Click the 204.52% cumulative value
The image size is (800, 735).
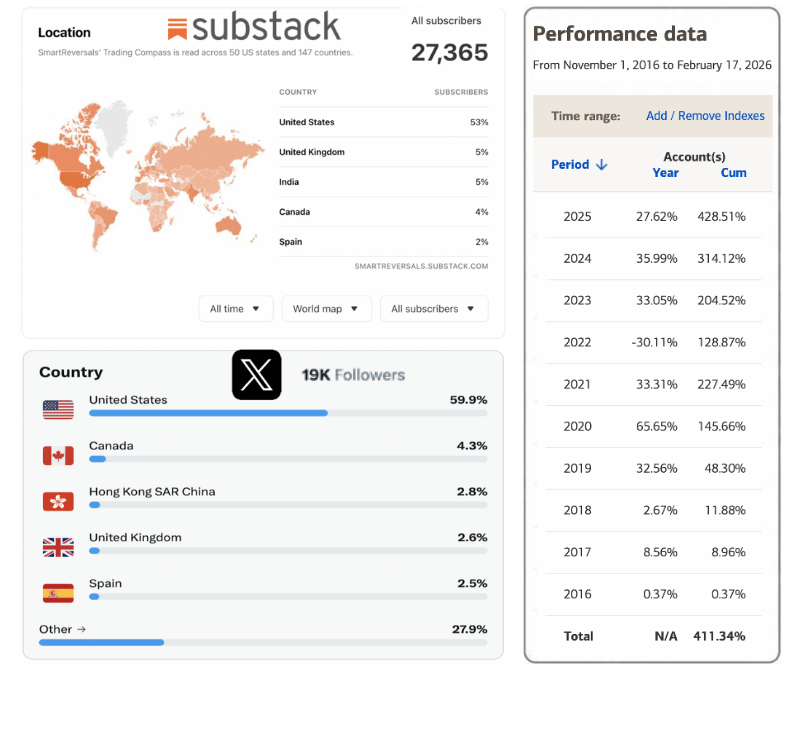pos(721,300)
